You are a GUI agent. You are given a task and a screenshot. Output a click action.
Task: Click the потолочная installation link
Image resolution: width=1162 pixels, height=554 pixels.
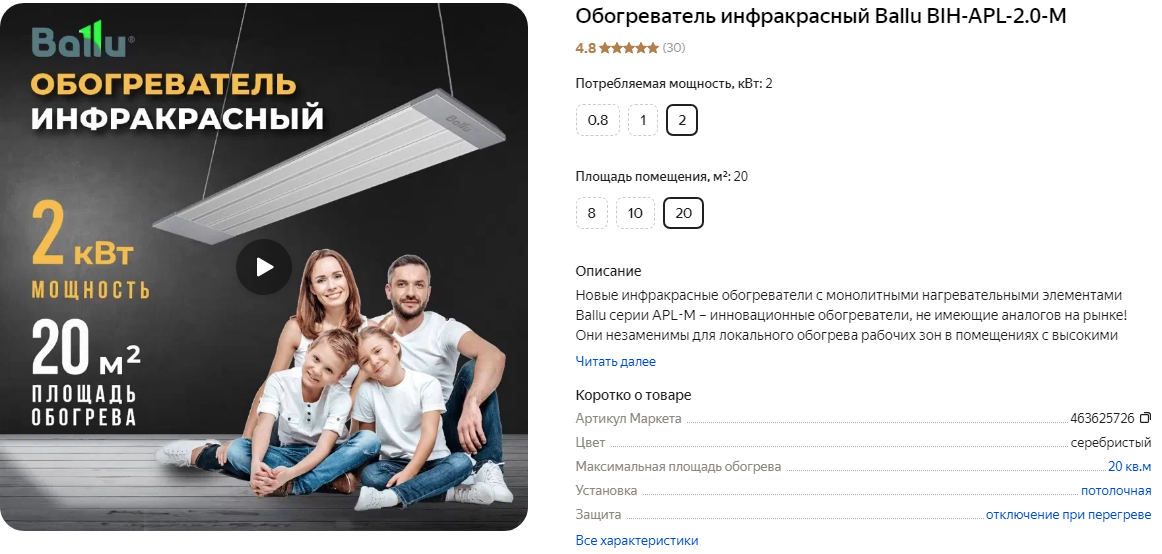1116,490
